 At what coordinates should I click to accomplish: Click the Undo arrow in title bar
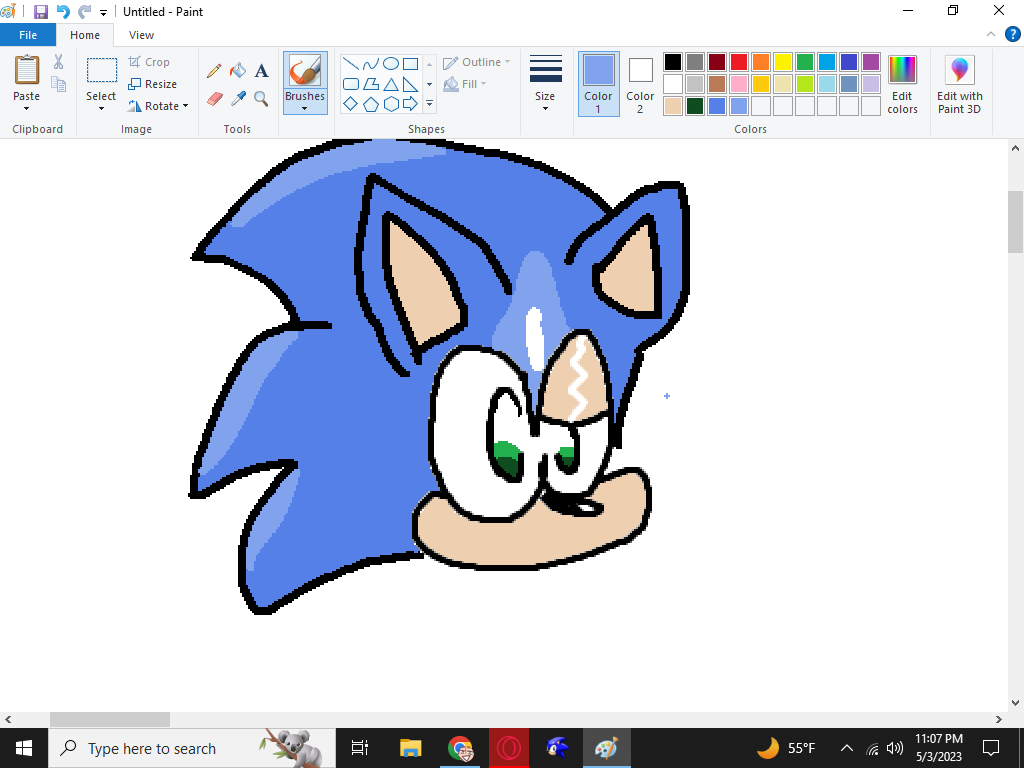tap(63, 12)
